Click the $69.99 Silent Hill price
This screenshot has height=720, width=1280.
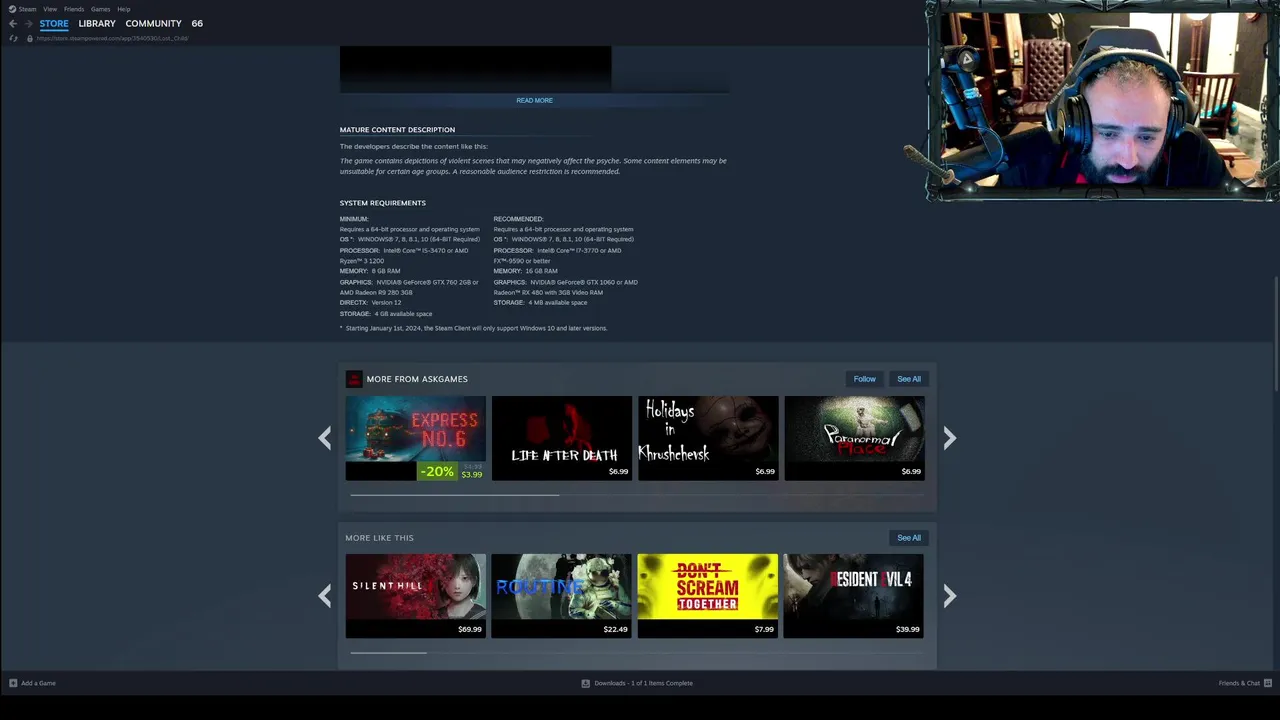coord(470,630)
